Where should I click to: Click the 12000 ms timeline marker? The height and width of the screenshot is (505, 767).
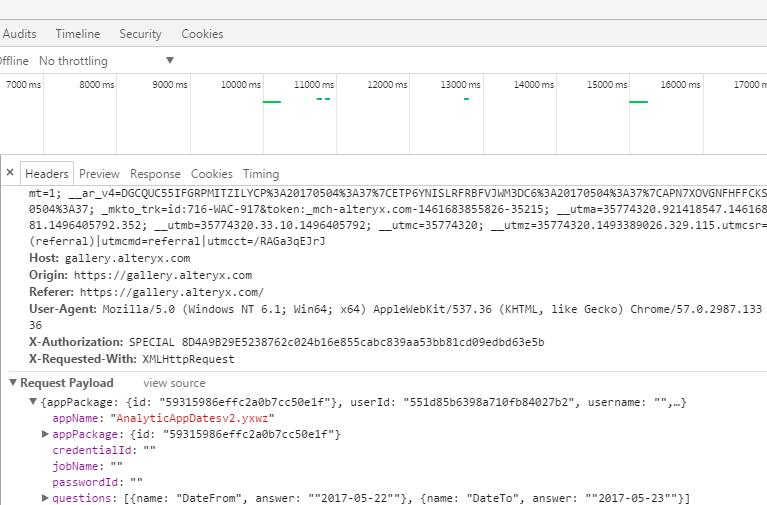coord(387,85)
